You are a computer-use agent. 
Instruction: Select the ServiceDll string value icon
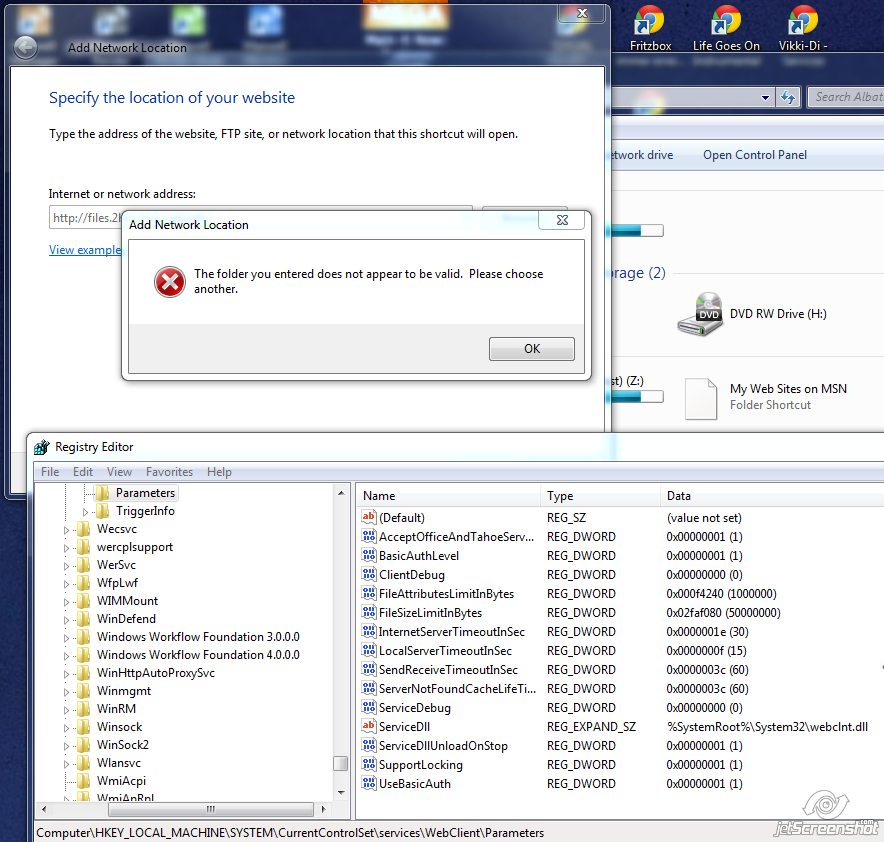pyautogui.click(x=369, y=726)
